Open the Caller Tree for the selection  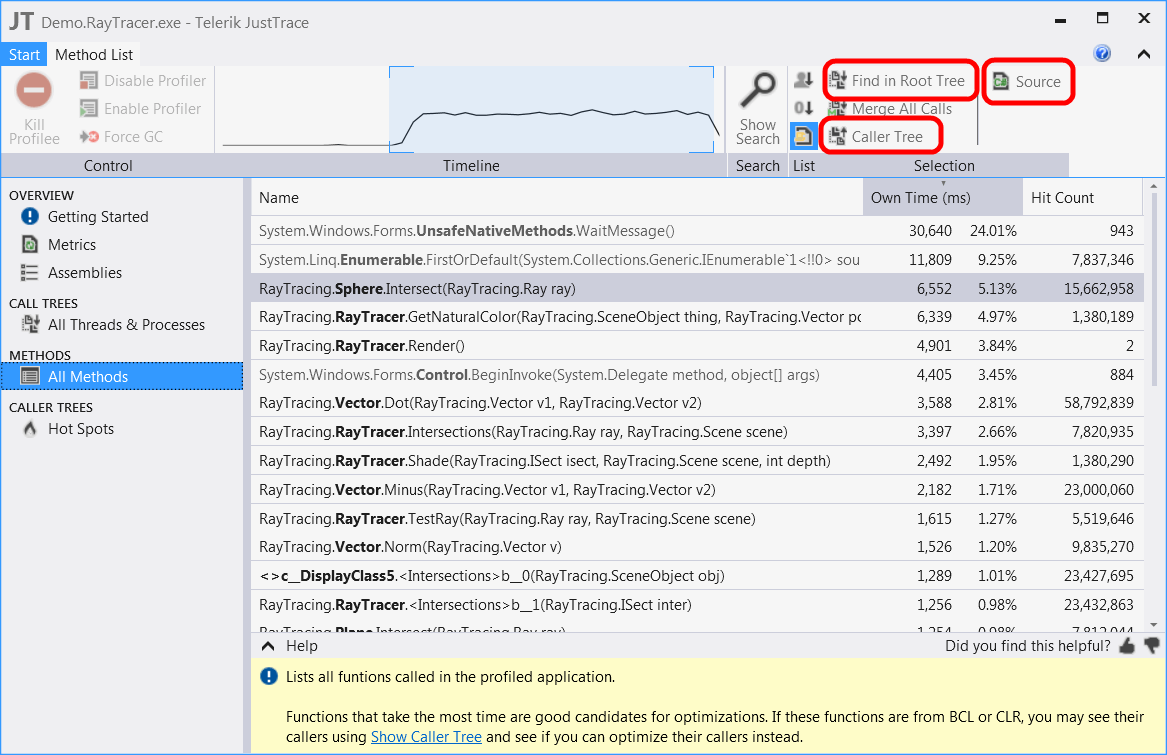[877, 136]
